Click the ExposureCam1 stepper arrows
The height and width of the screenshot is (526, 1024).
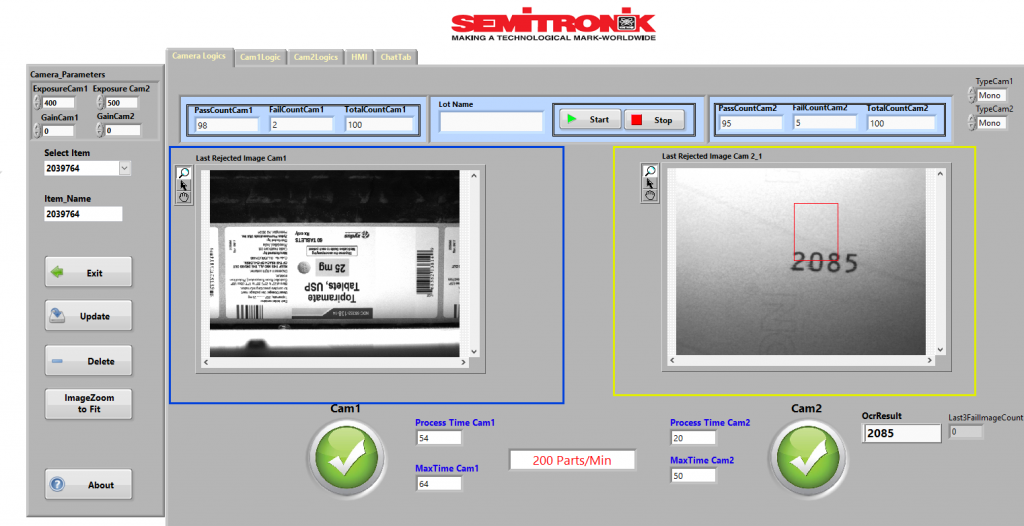point(38,102)
